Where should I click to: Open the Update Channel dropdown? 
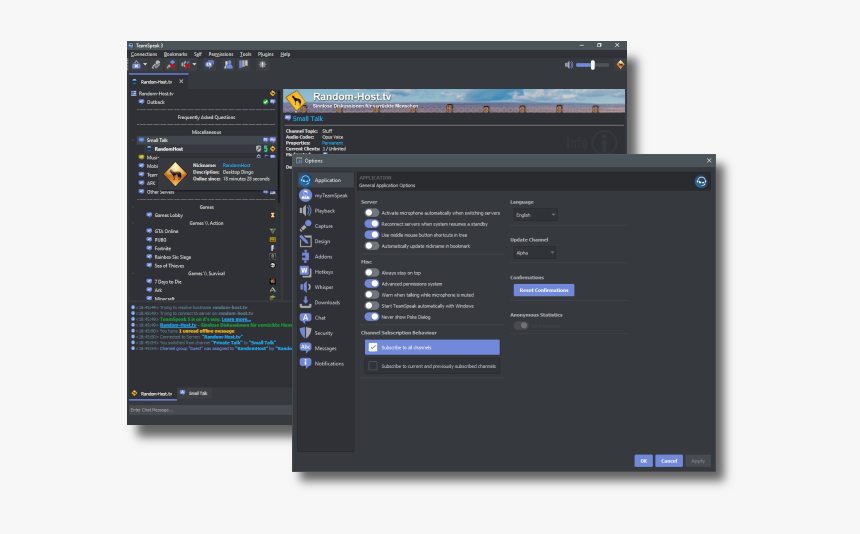535,253
